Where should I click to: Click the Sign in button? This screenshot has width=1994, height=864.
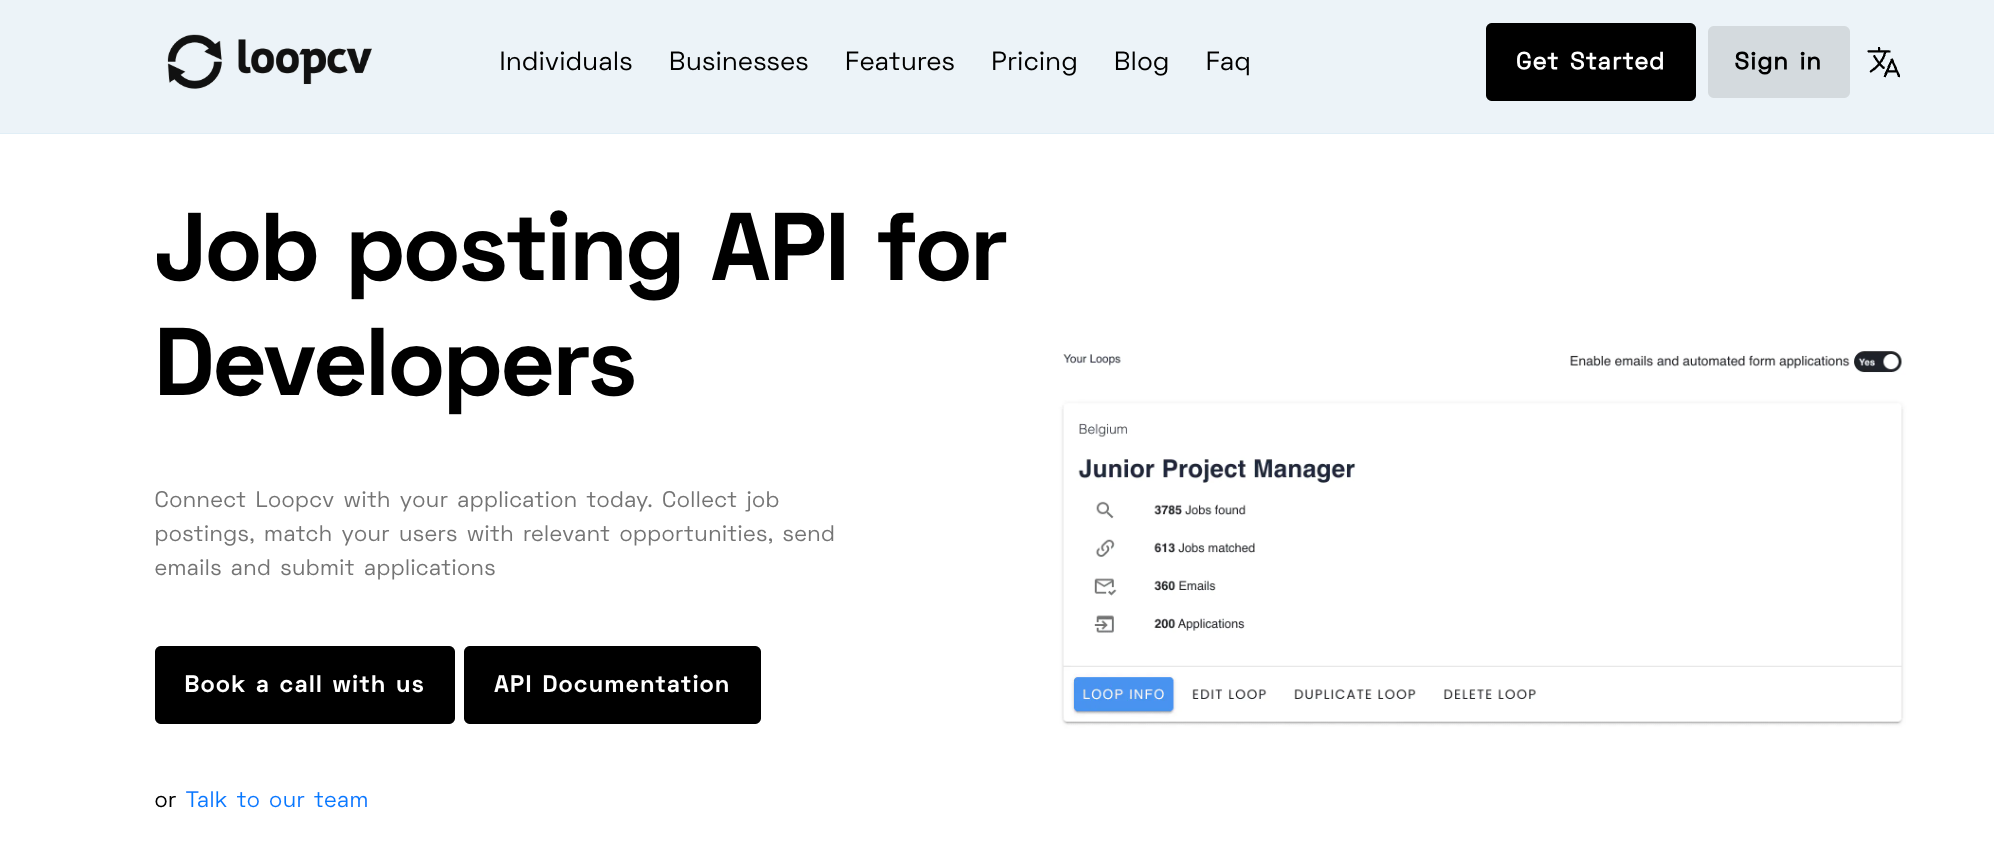pyautogui.click(x=1777, y=62)
